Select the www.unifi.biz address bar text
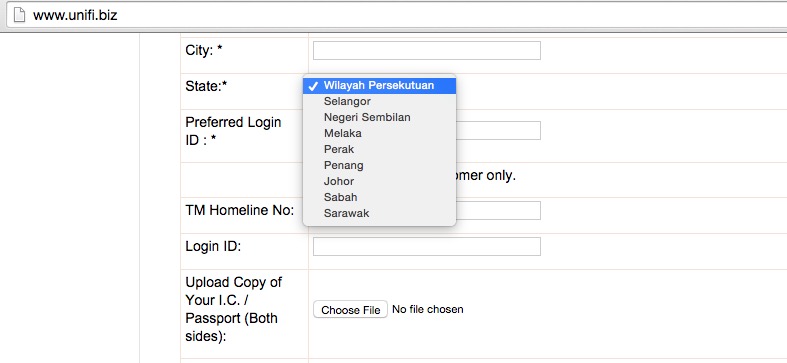The height and width of the screenshot is (363, 787). click(75, 15)
